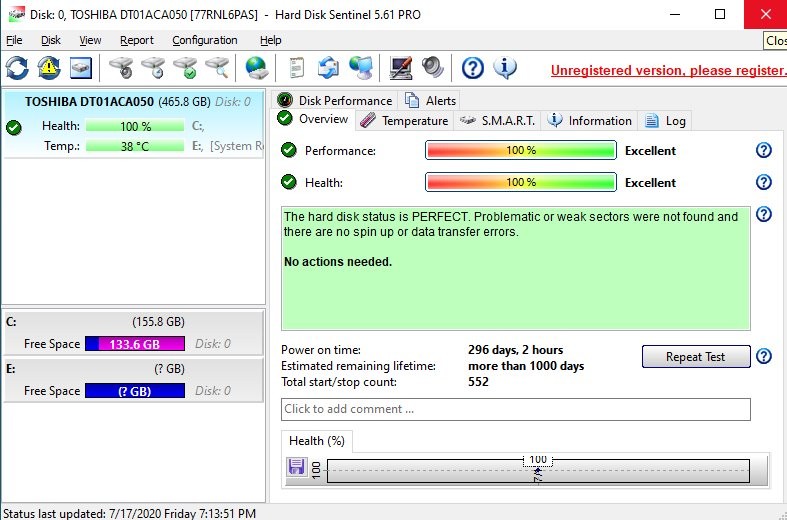787x520 pixels.
Task: Open the S.M.A.R.T. tab
Action: pos(497,121)
